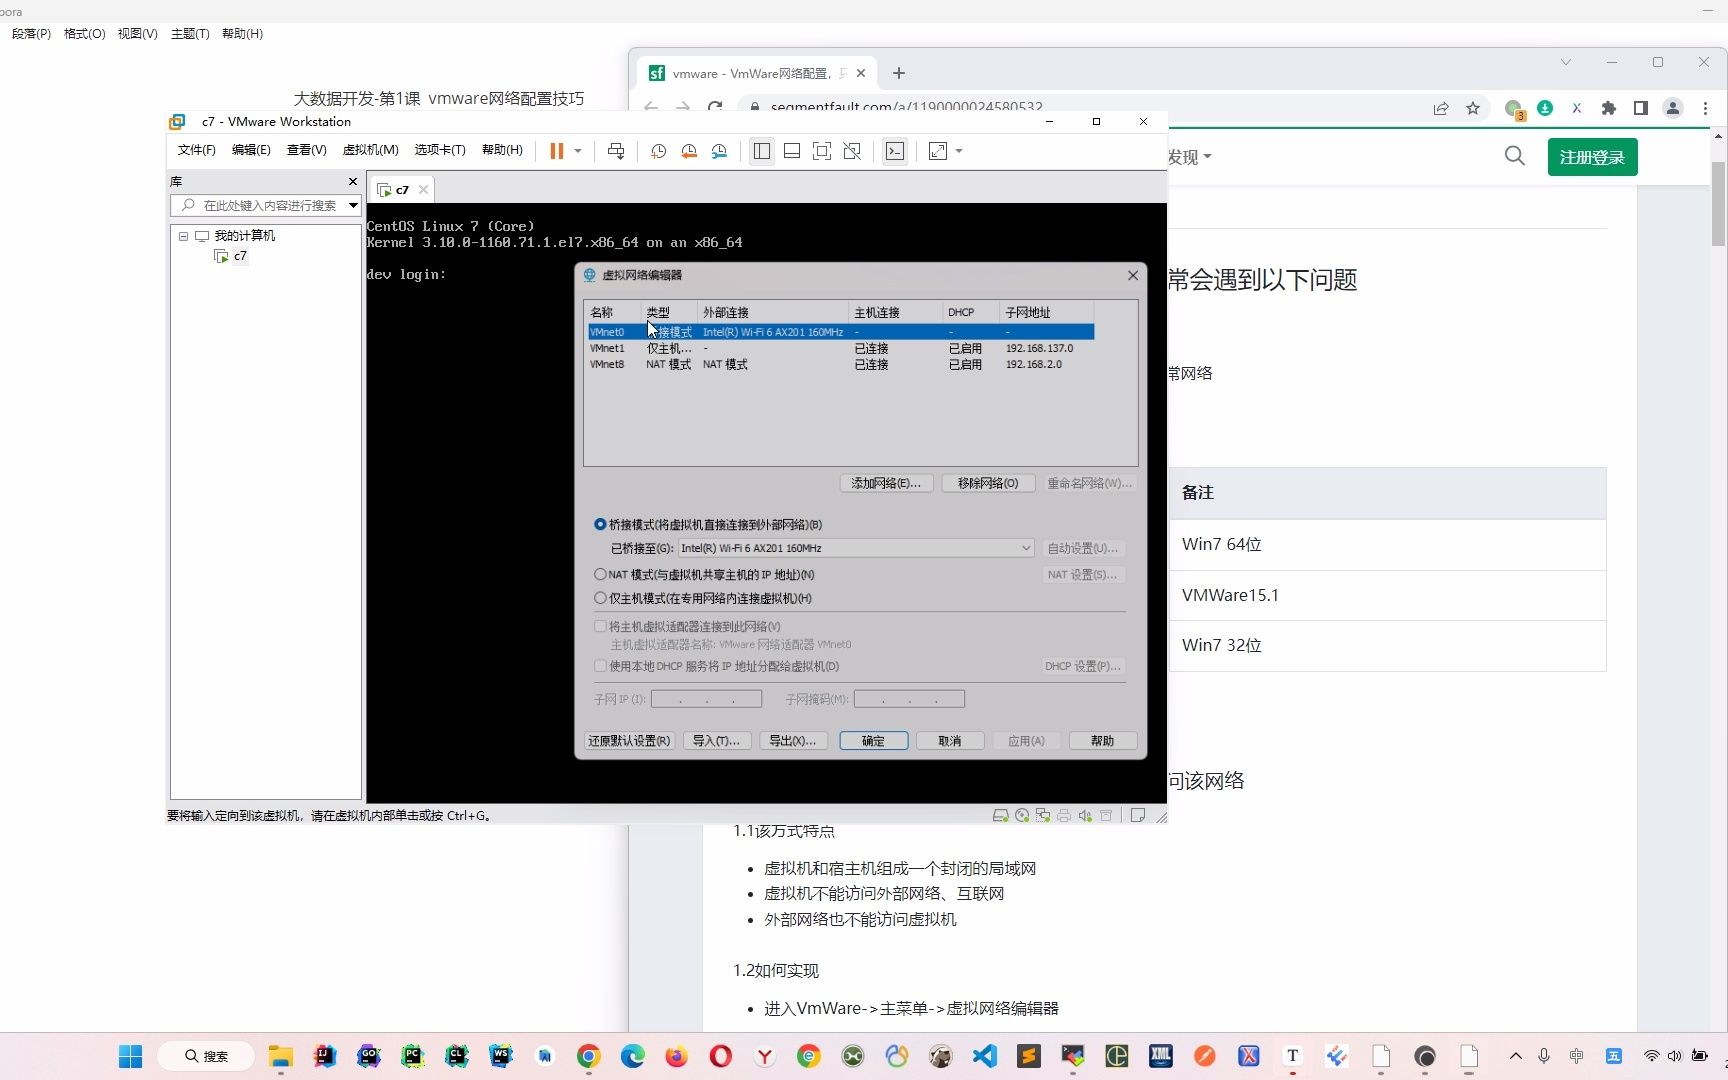Open the power options arrow beside pause
Screen dimensions: 1728x1080
(577, 151)
